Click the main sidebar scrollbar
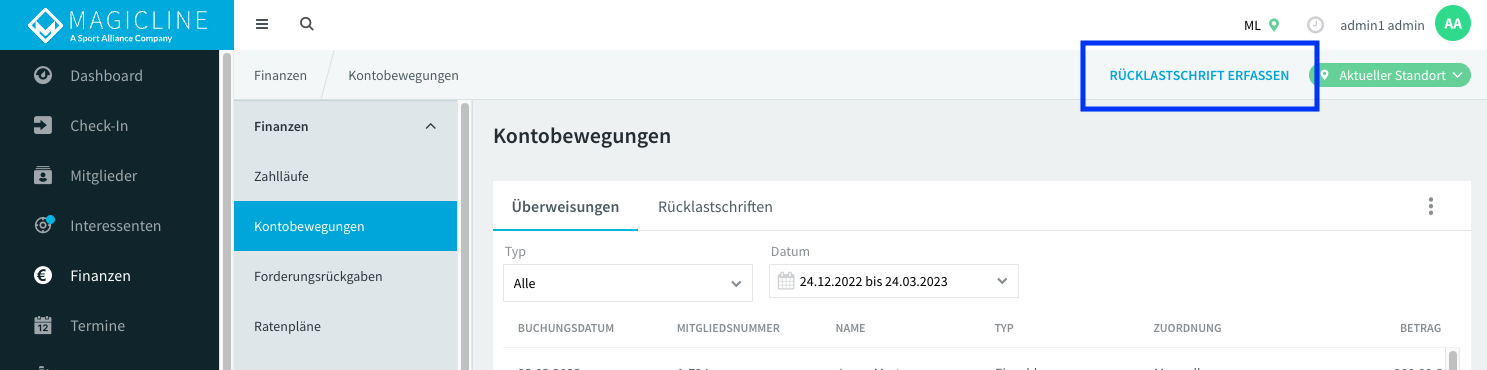The height and width of the screenshot is (370, 1487). 227,210
